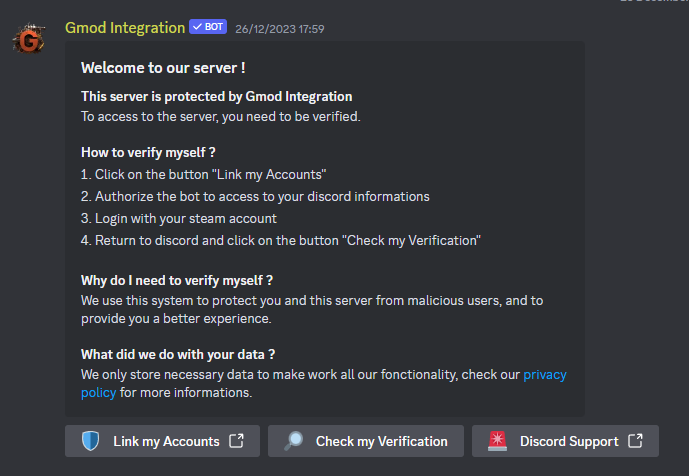
Task: Click the external link arrow beside Link my Accounts
Action: tap(236, 440)
